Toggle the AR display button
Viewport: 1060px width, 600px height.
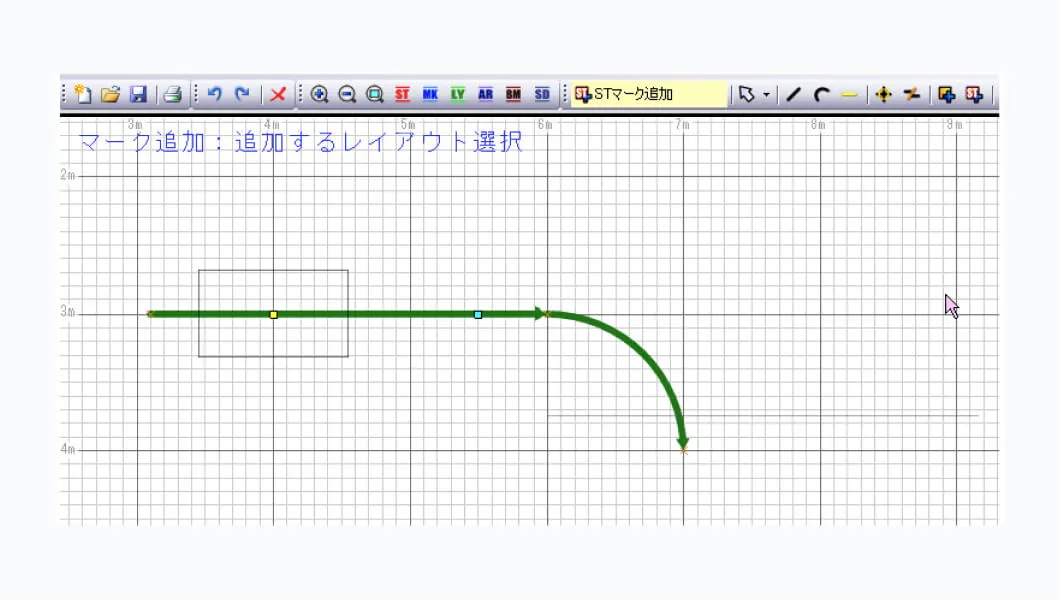point(486,95)
